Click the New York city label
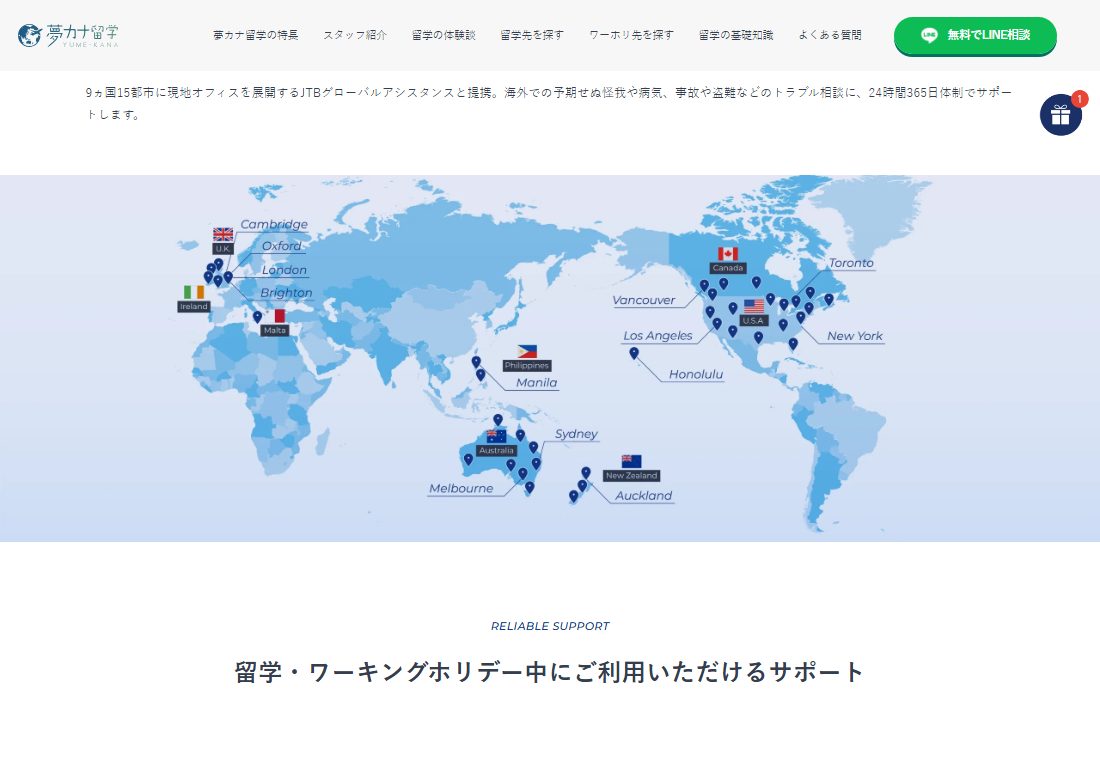Screen dimensions: 1100x760 pos(854,336)
